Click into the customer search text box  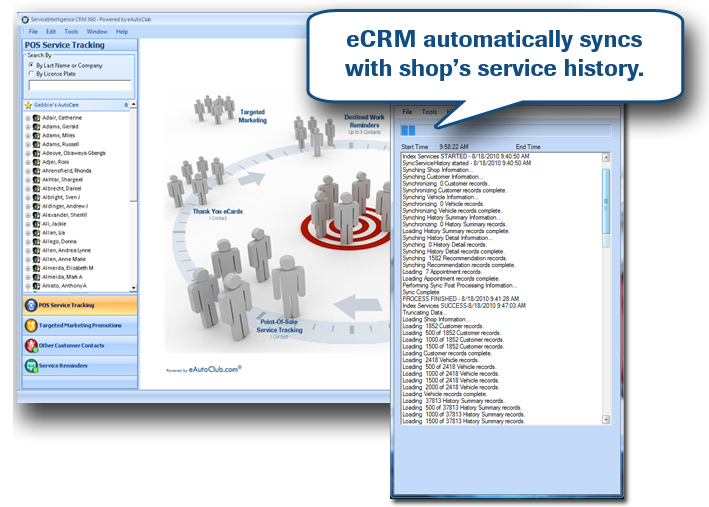point(80,85)
